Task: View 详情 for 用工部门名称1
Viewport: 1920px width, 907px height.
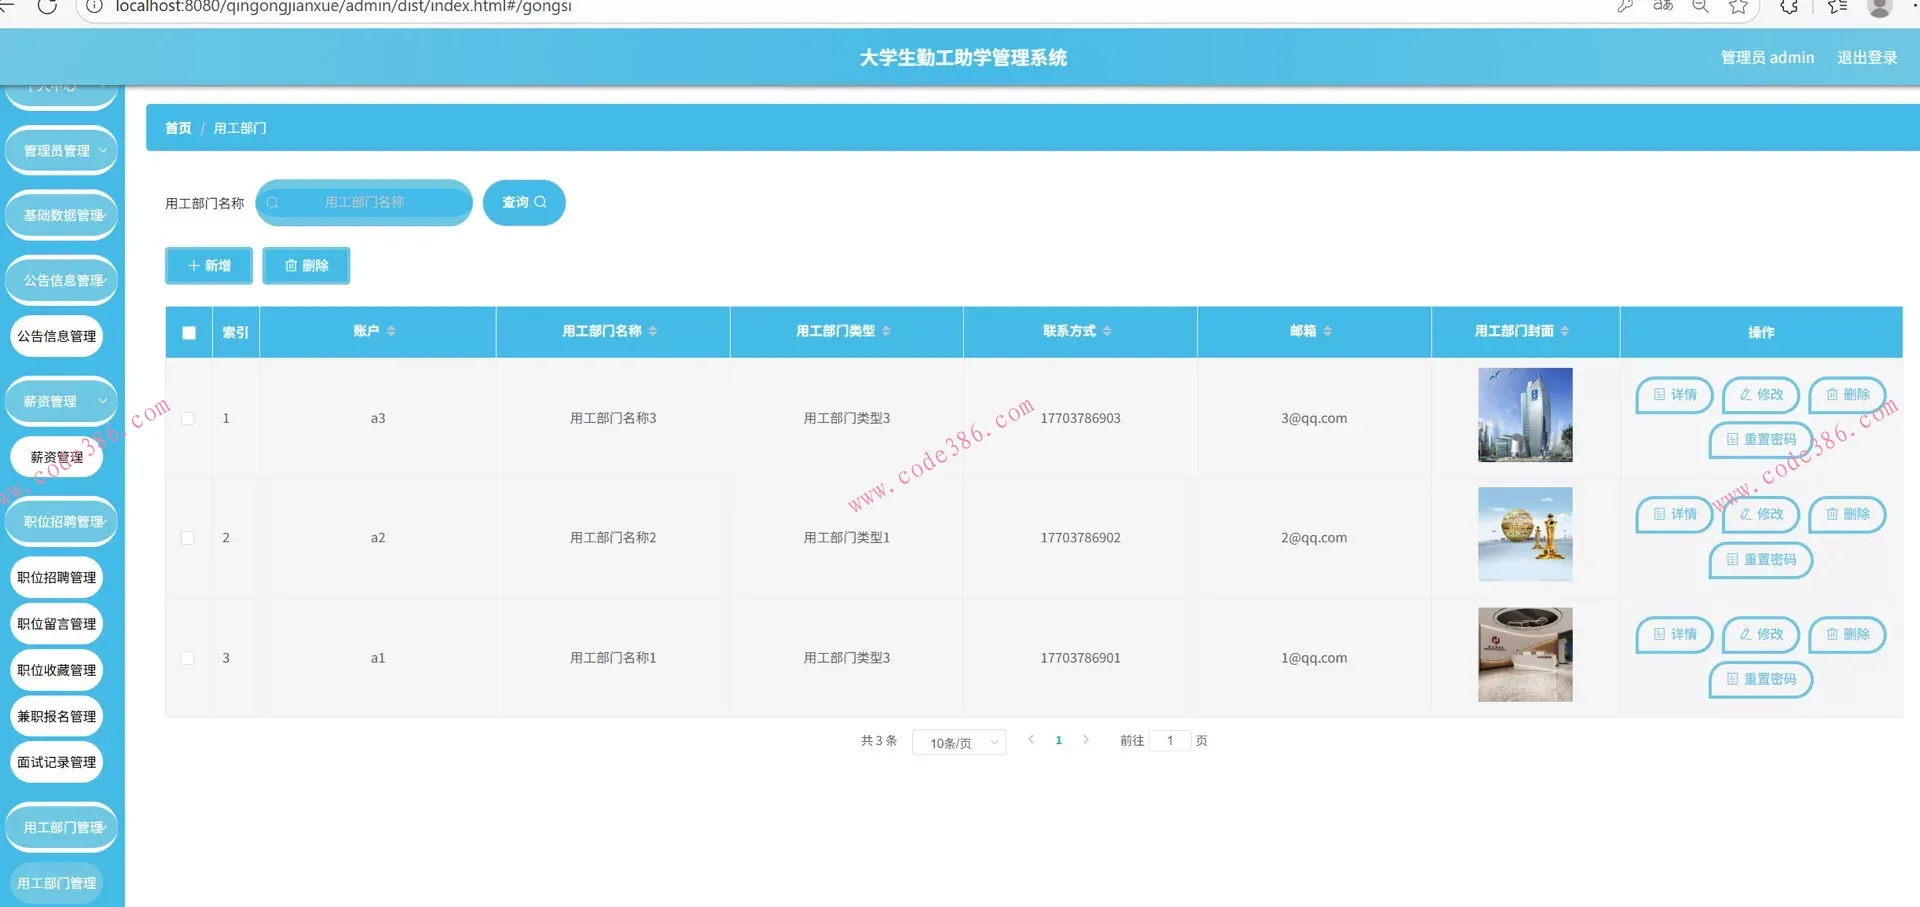Action: [1675, 634]
